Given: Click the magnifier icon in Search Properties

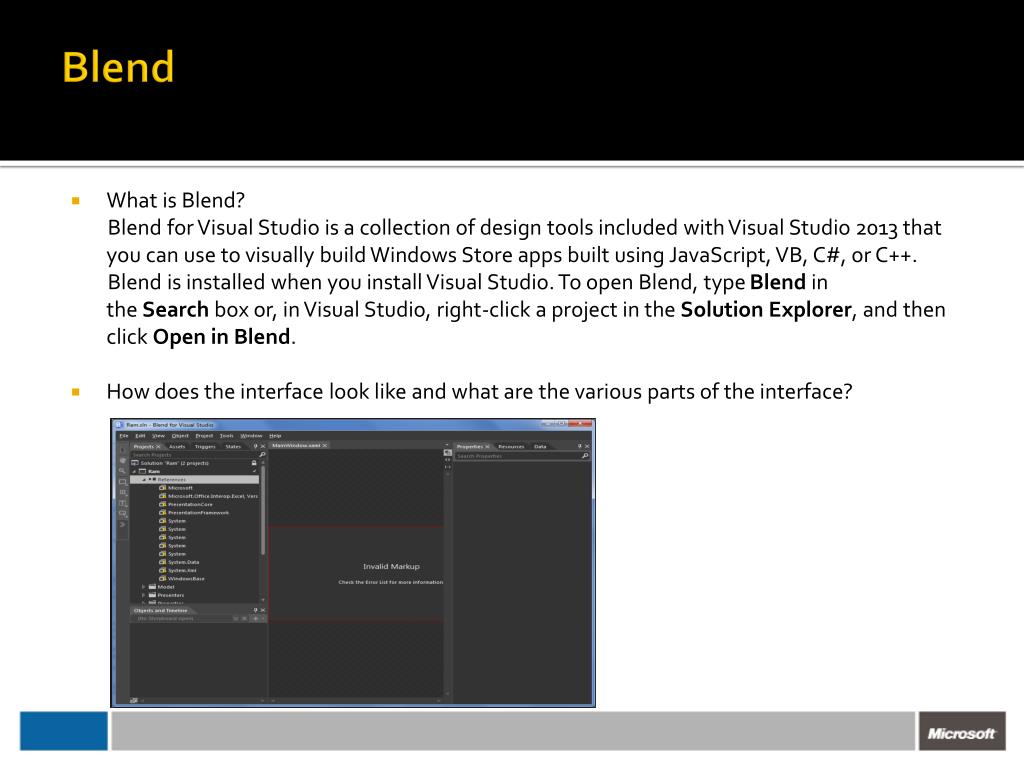Looking at the screenshot, I should 585,456.
